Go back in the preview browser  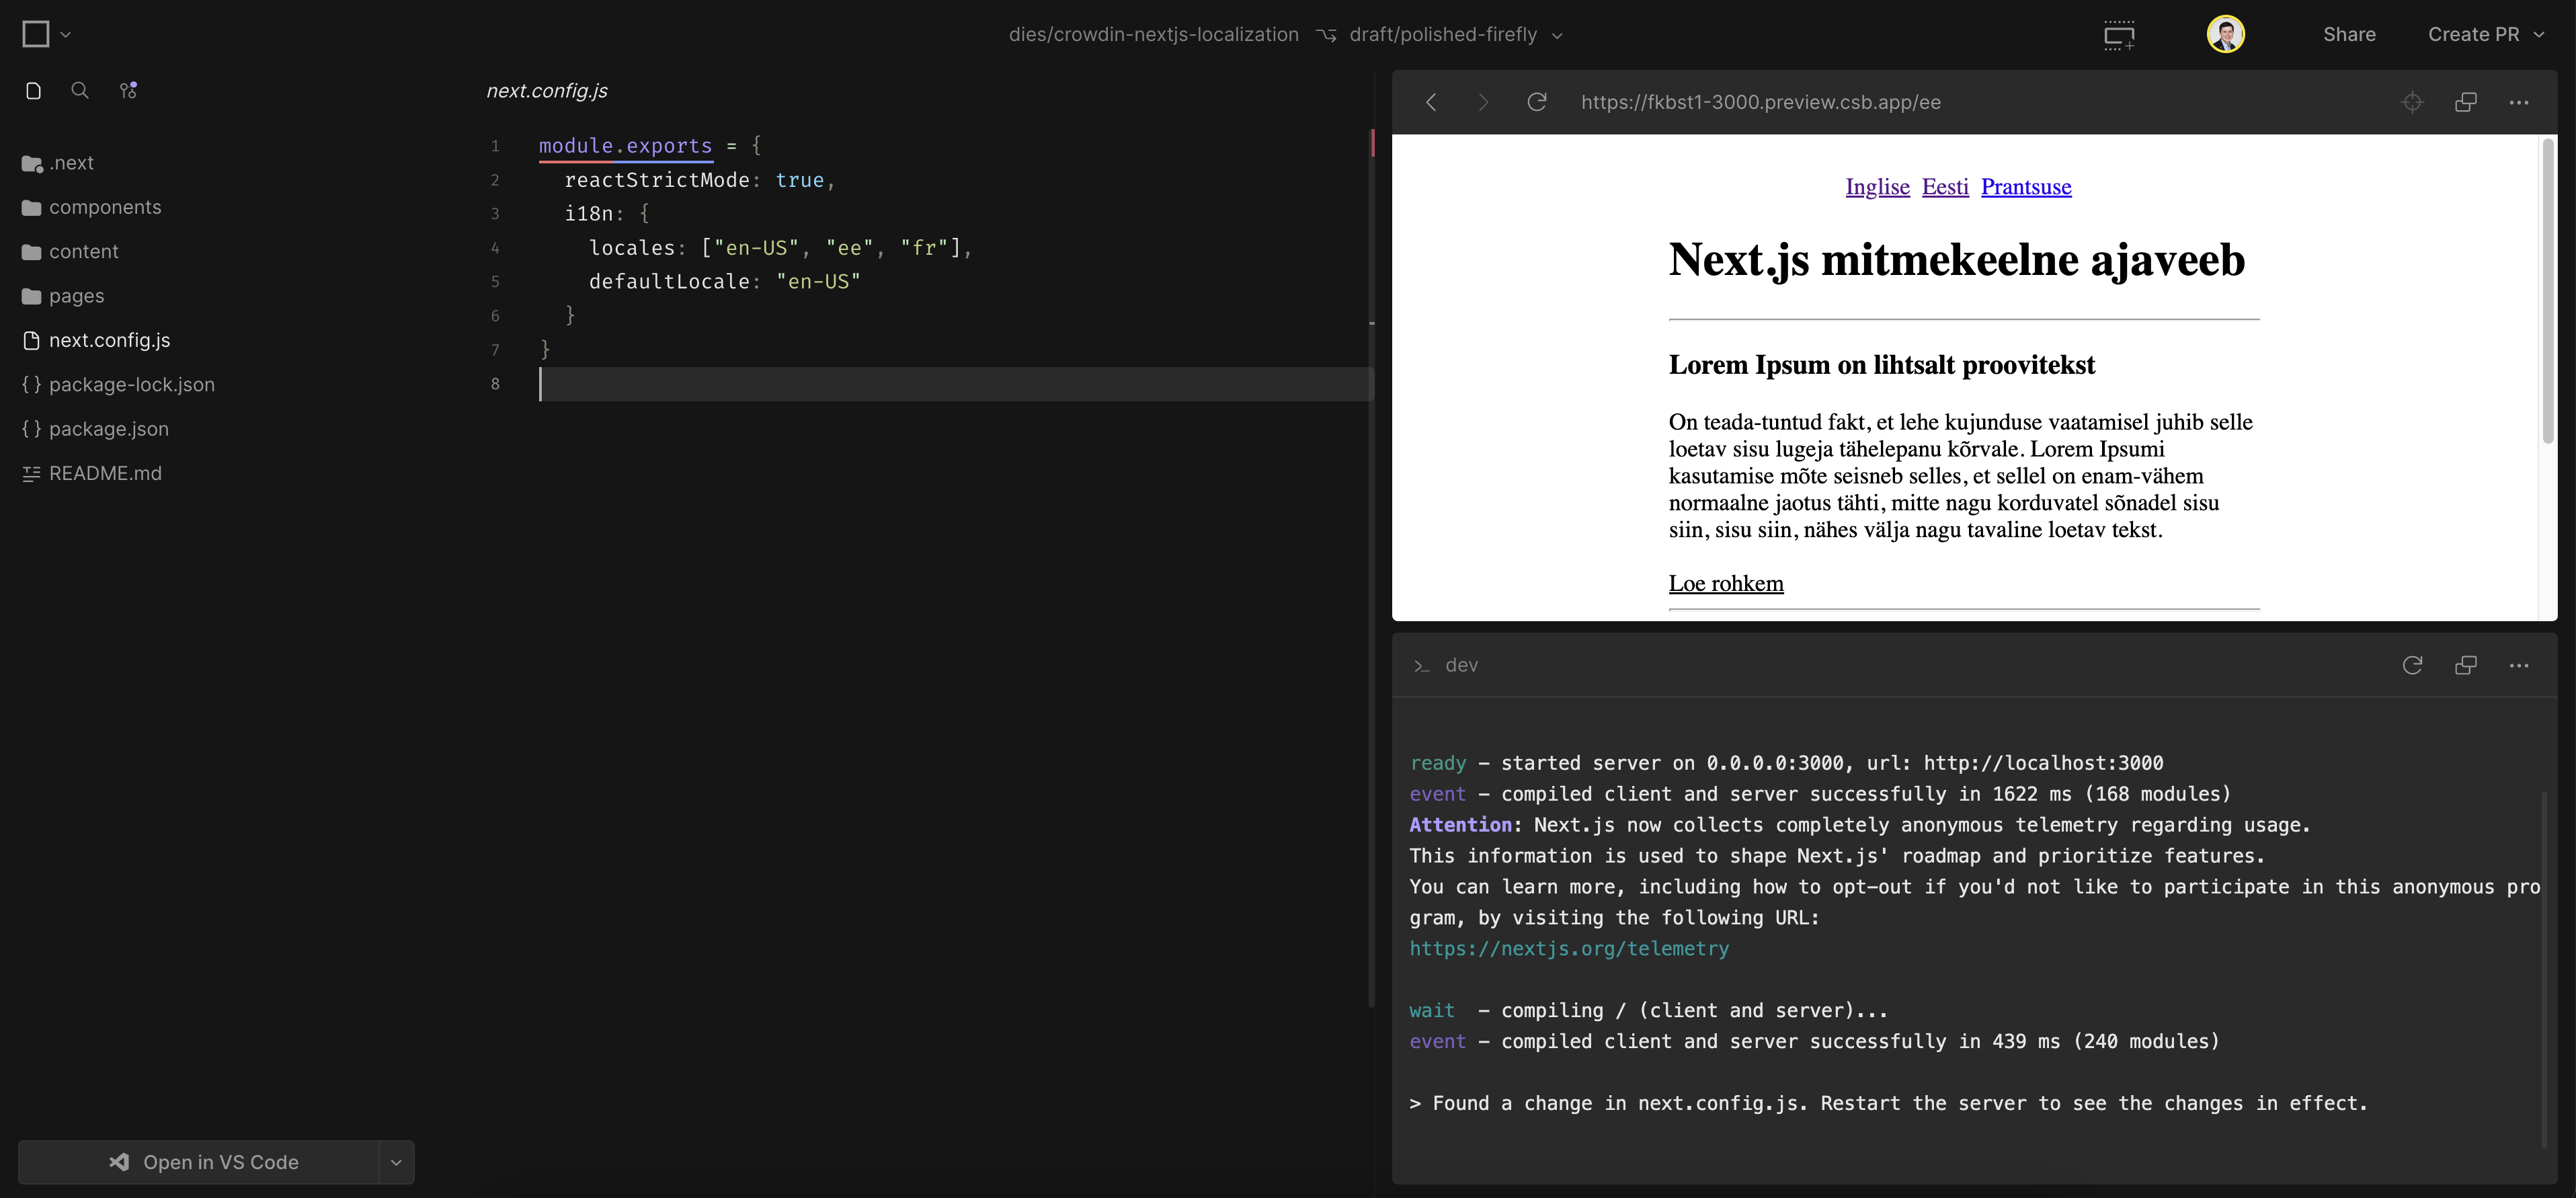[x=1431, y=102]
